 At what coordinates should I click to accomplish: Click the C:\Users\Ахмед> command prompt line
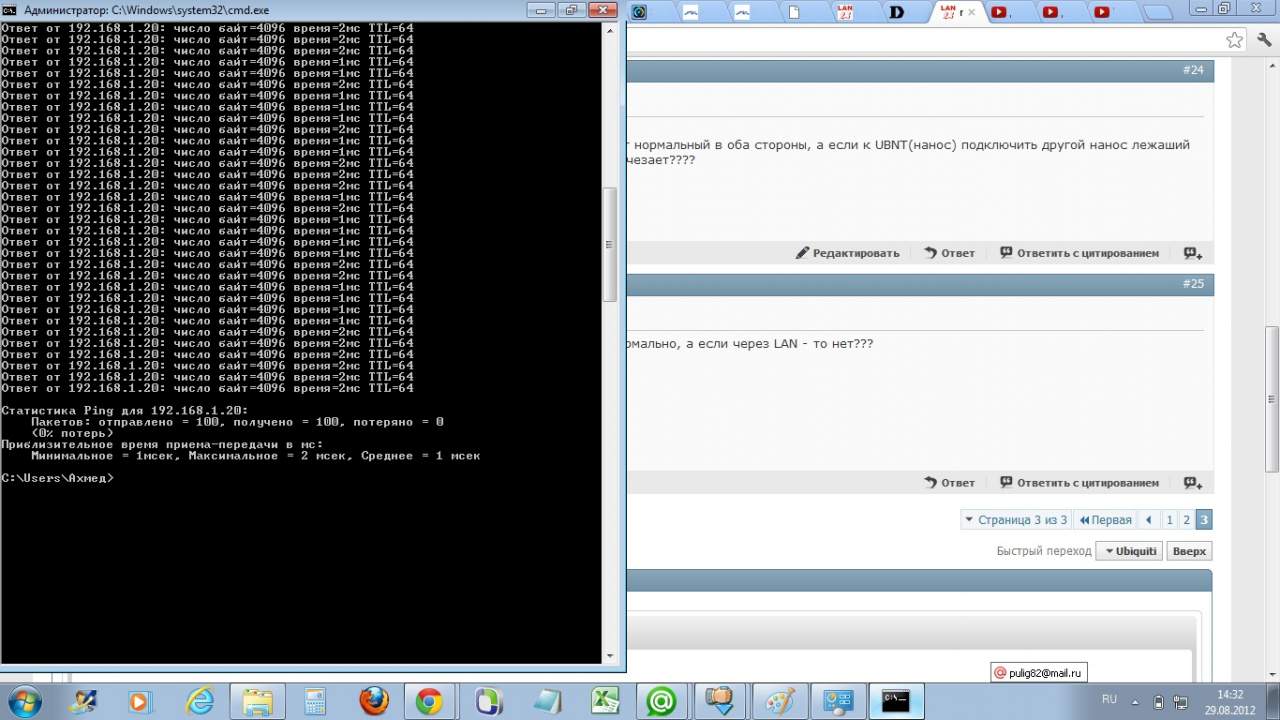point(58,478)
